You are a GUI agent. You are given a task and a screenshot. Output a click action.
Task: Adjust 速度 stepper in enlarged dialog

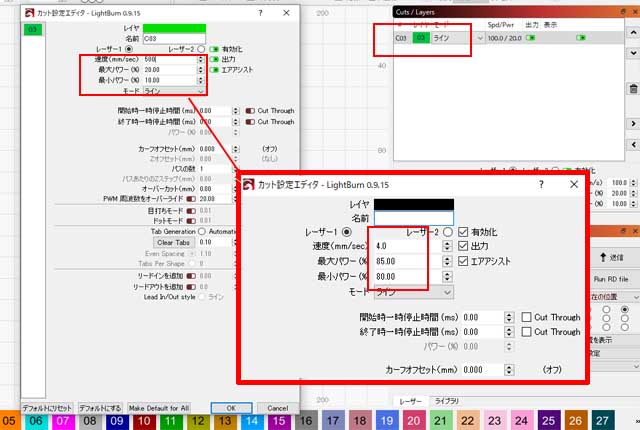click(x=447, y=246)
